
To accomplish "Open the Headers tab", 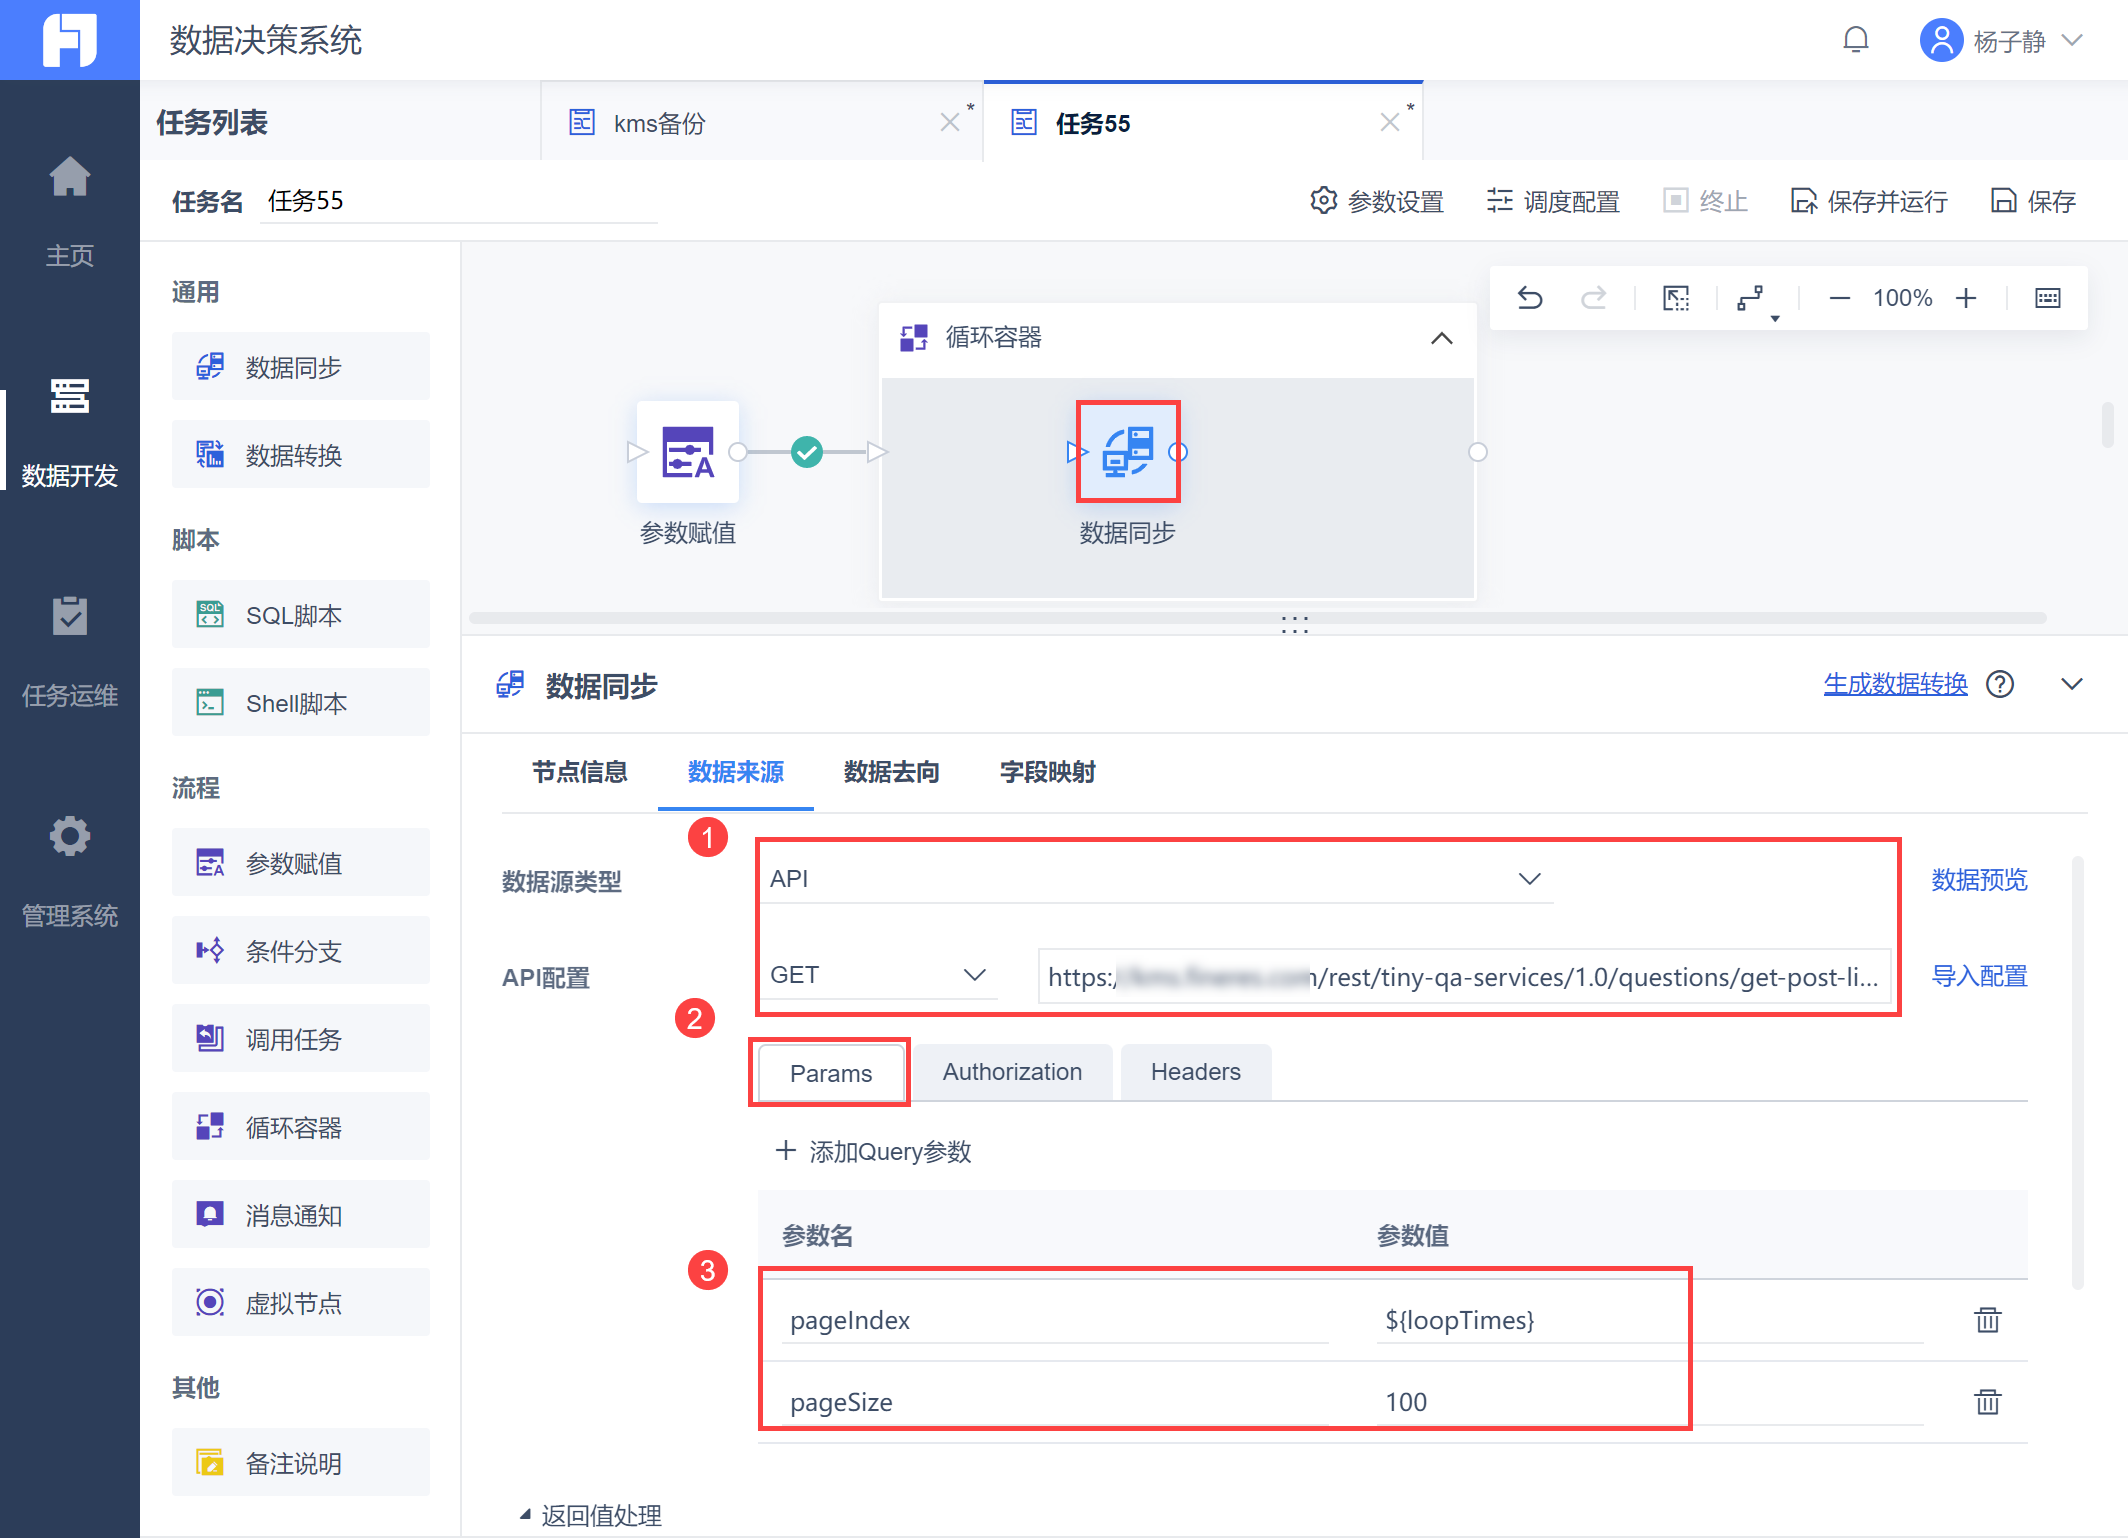I will [1195, 1072].
